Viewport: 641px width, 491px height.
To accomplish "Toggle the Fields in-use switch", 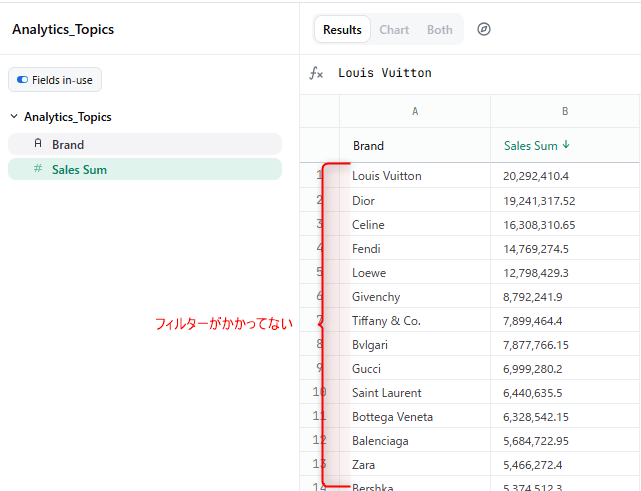I will [22, 80].
